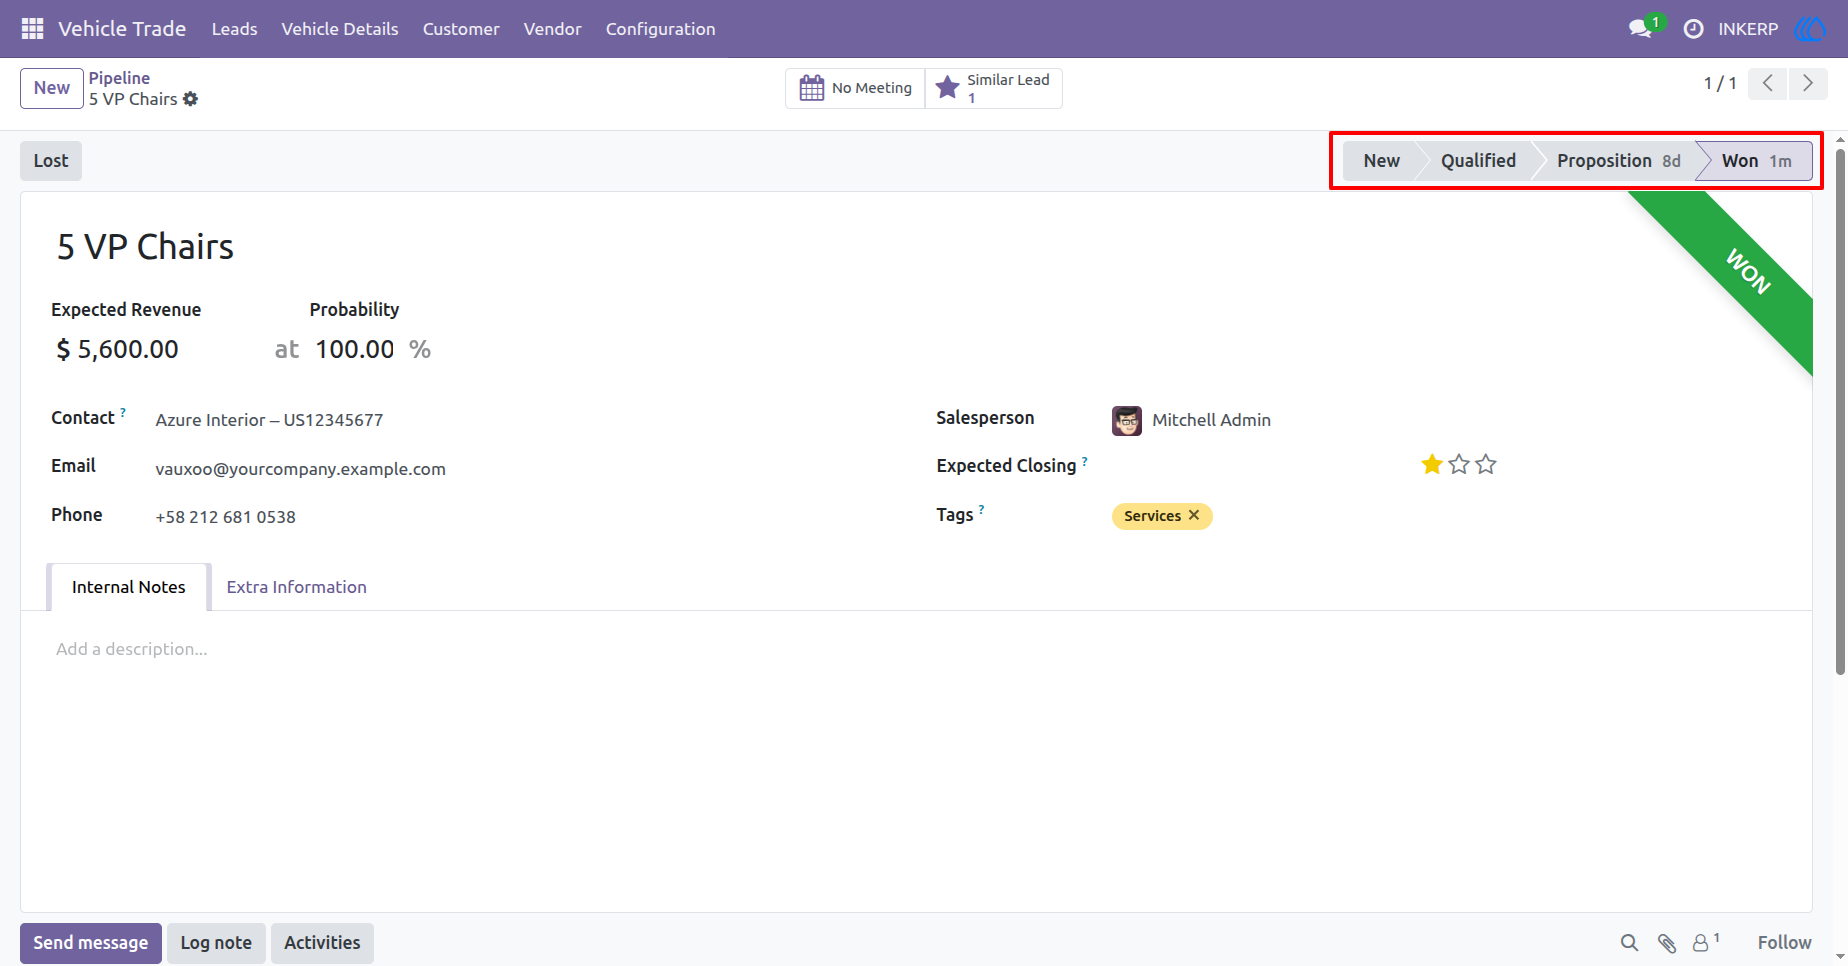The width and height of the screenshot is (1848, 966).
Task: Clear priority via the first filled star
Action: [x=1432, y=464]
